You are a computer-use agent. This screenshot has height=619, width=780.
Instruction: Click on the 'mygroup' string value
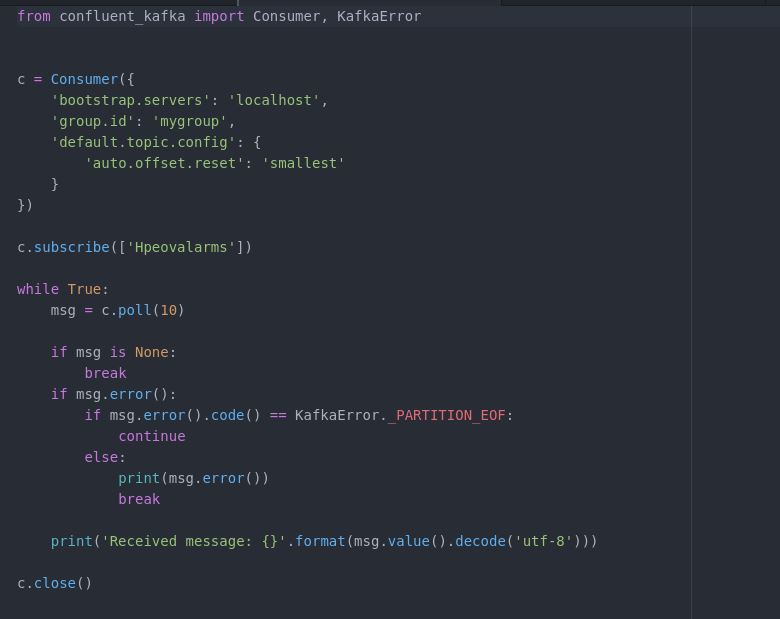pyautogui.click(x=190, y=121)
